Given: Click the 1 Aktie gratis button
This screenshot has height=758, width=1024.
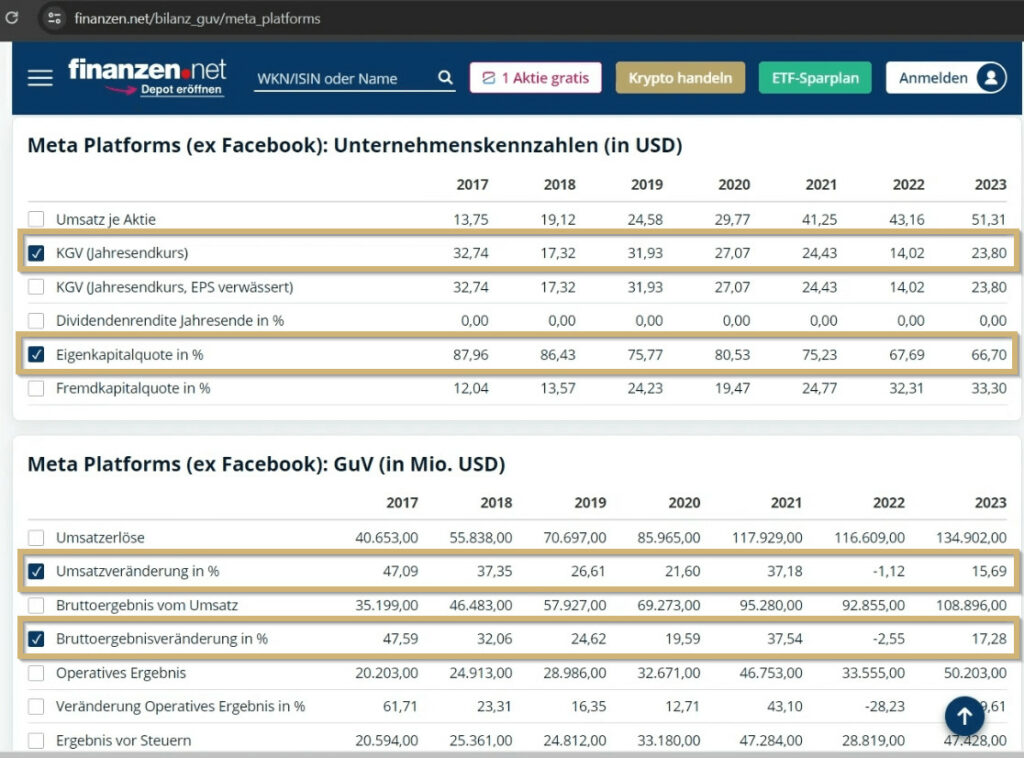Looking at the screenshot, I should (536, 78).
